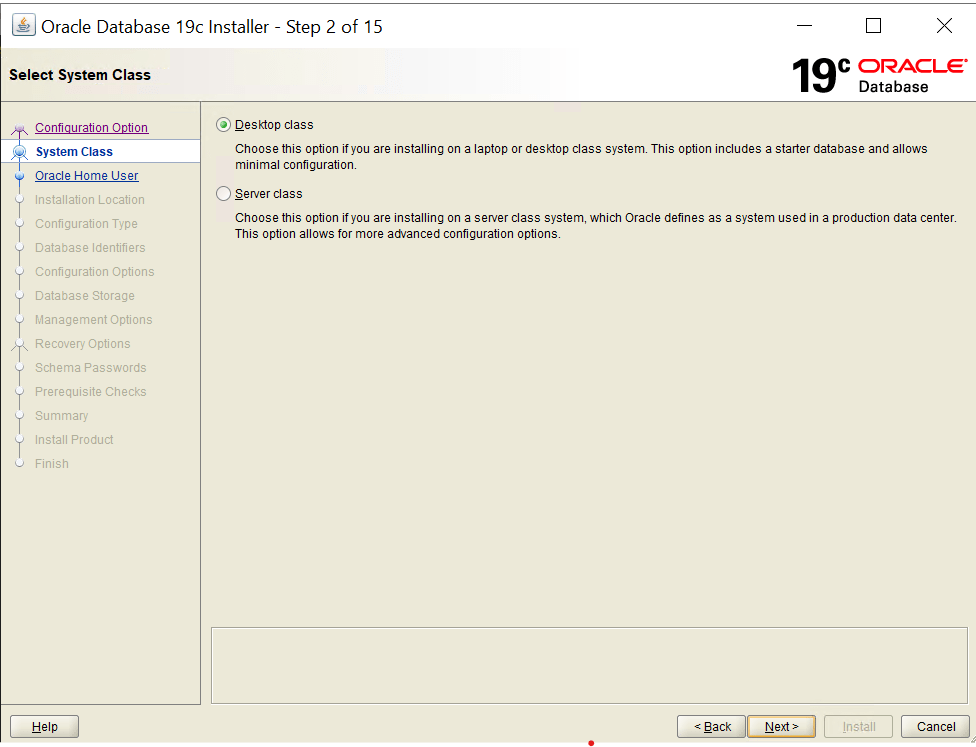Screen dimensions: 976x747
Task: Click the disabled Install button
Action: pos(858,726)
